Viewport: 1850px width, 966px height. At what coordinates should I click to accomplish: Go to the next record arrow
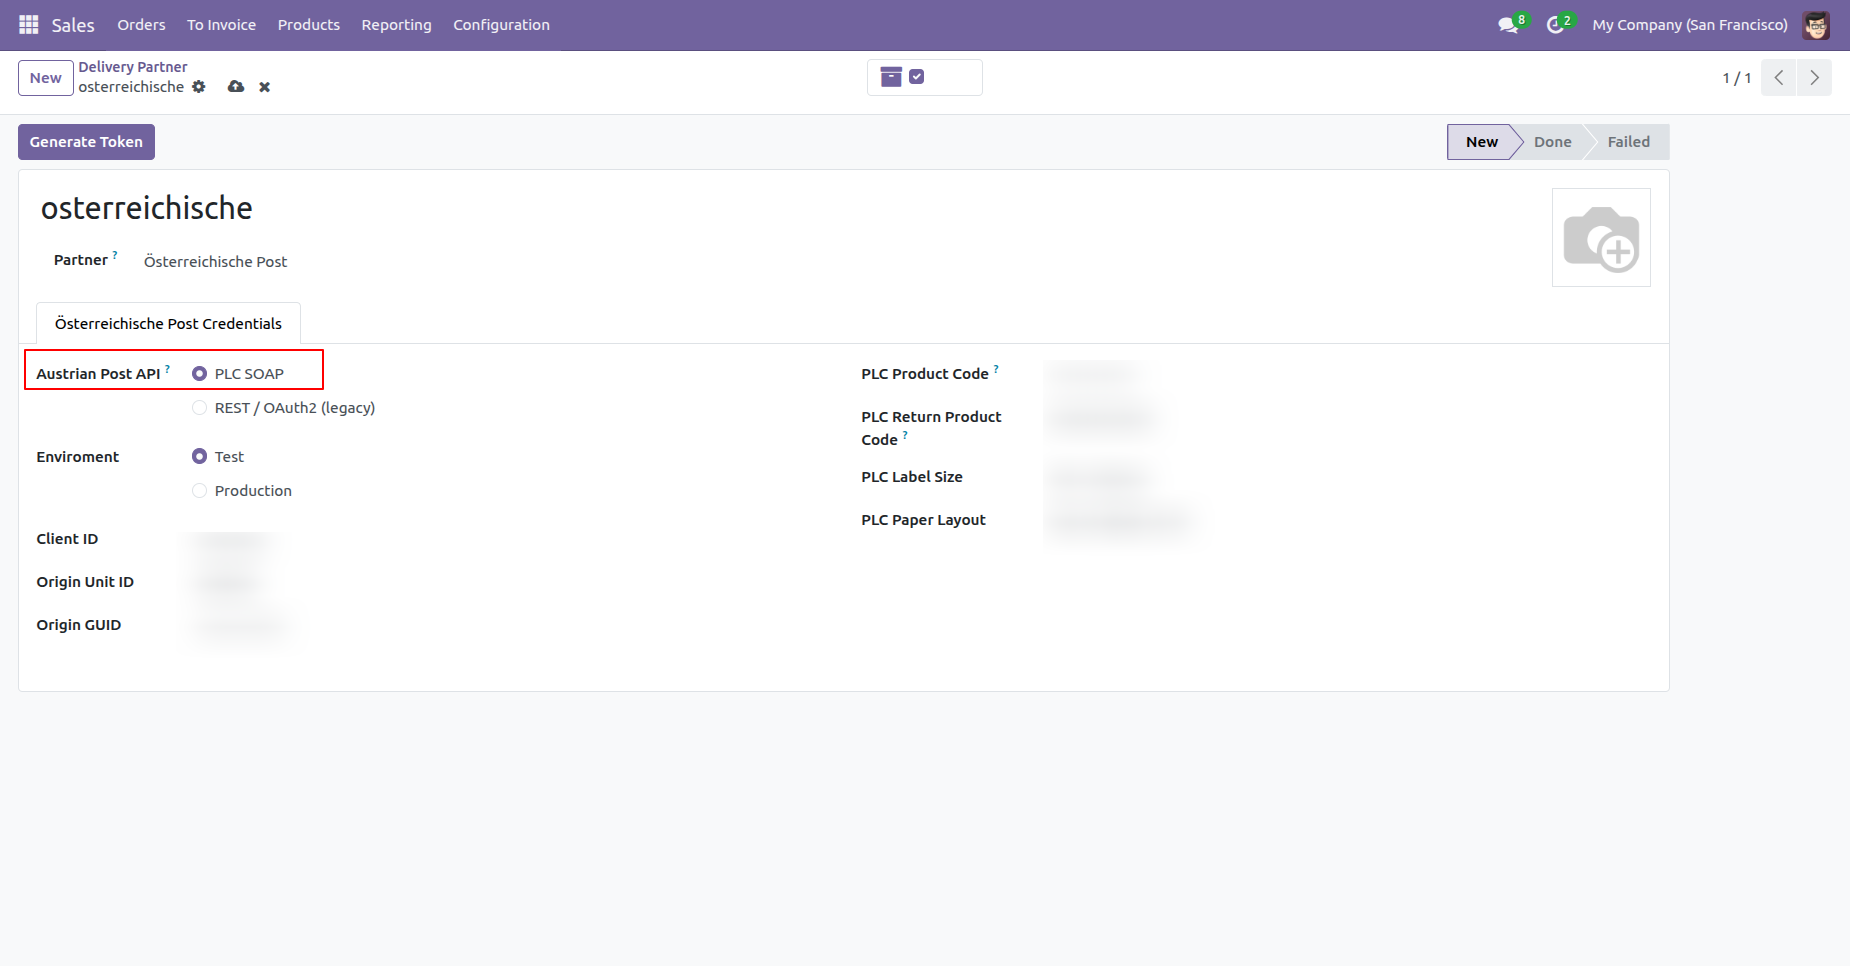[1814, 78]
